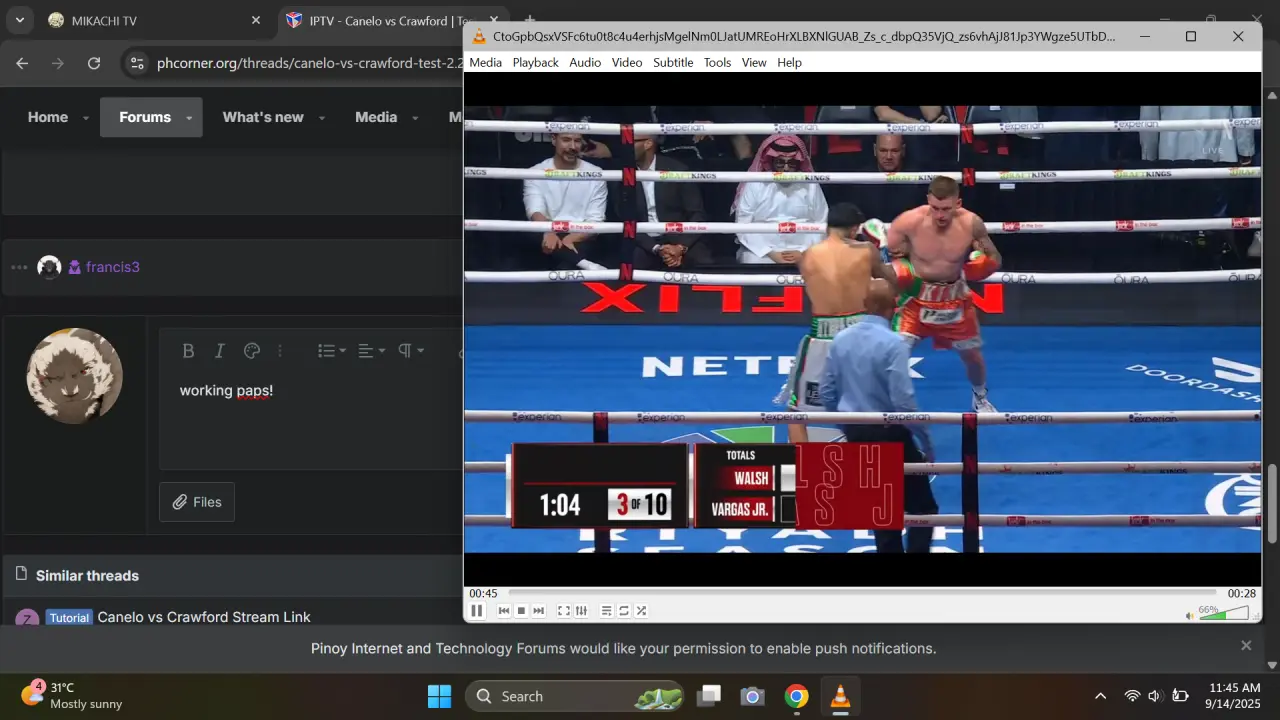
Task: Switch to the MIKACHI TV tab
Action: click(155, 20)
